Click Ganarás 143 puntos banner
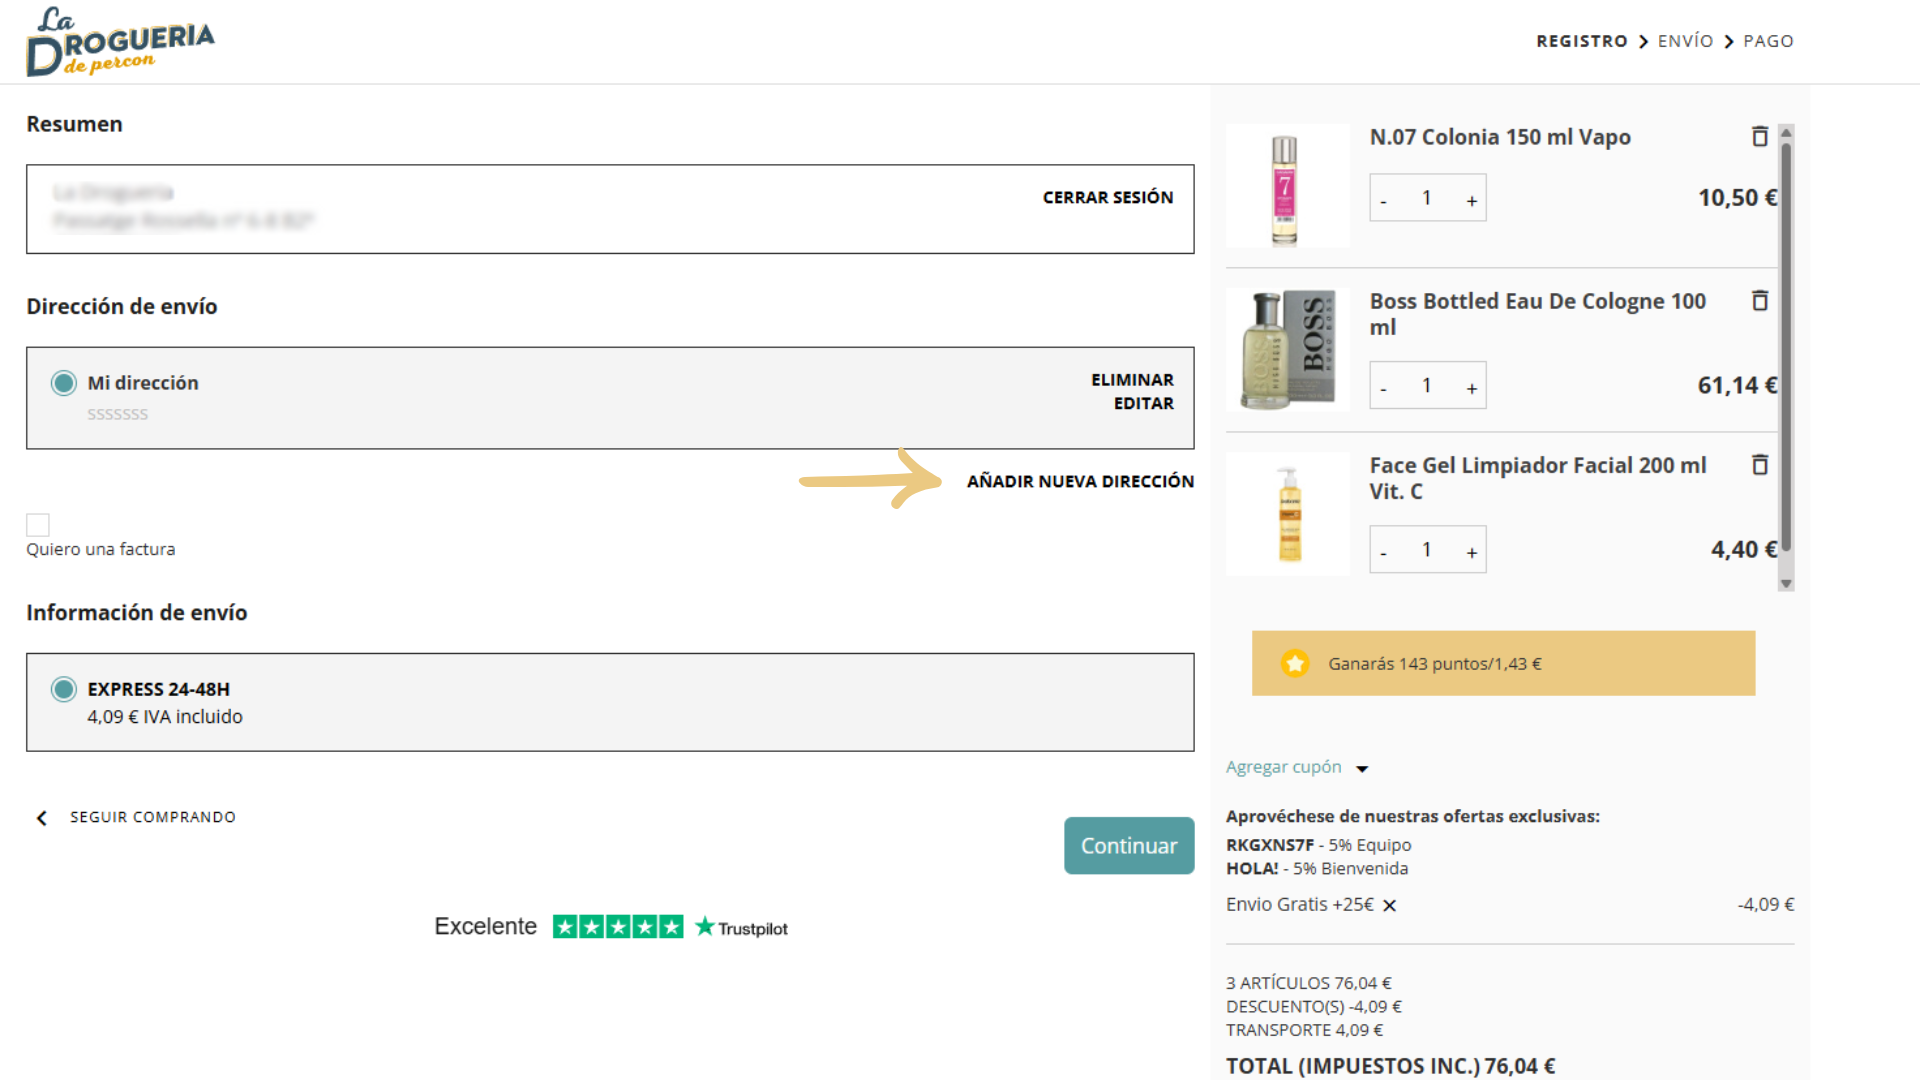Screen dimensions: 1920x1080 [x=1503, y=663]
